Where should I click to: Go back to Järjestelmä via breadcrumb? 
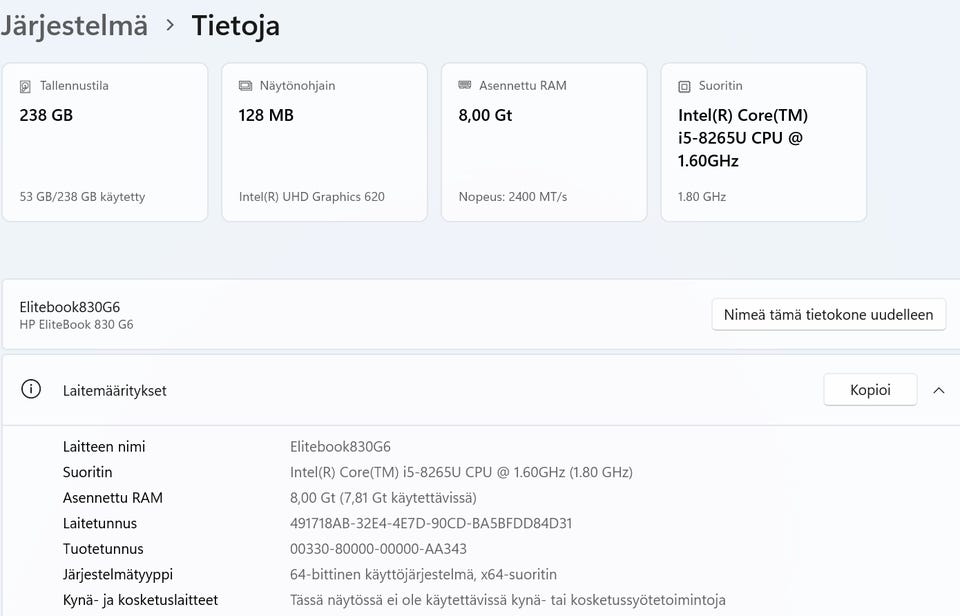tap(74, 25)
